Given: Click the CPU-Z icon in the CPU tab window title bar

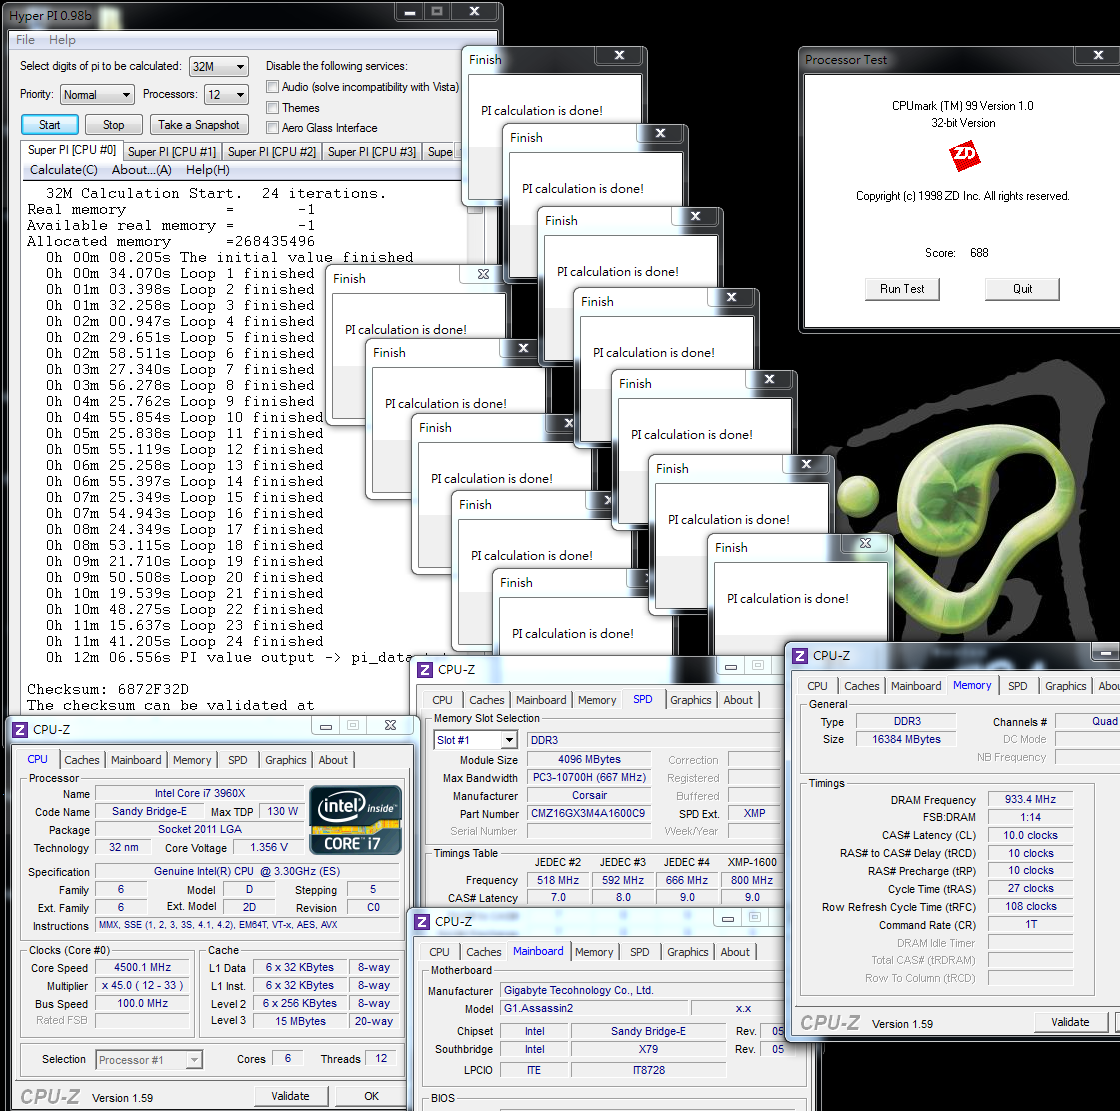Looking at the screenshot, I should pos(20,729).
